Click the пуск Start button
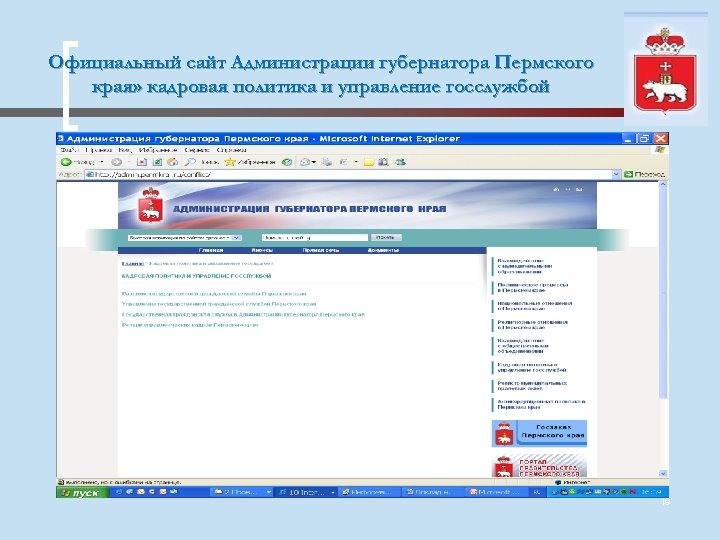720x540 pixels. (x=83, y=492)
